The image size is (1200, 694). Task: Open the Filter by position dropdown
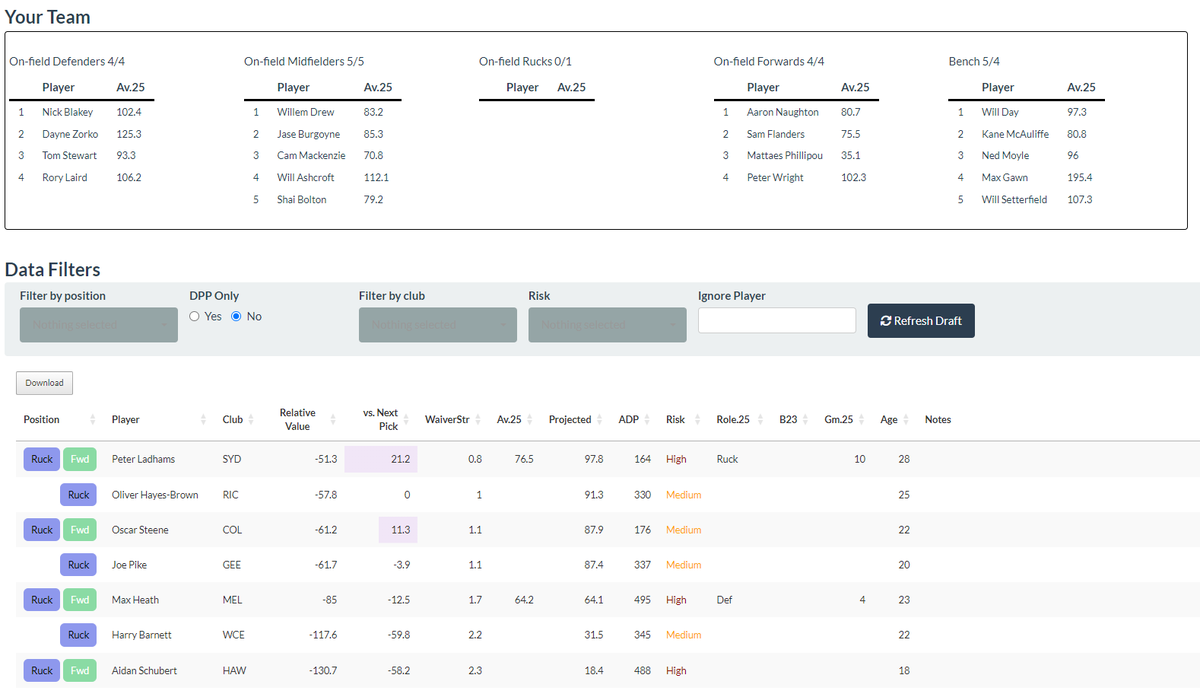coord(99,325)
